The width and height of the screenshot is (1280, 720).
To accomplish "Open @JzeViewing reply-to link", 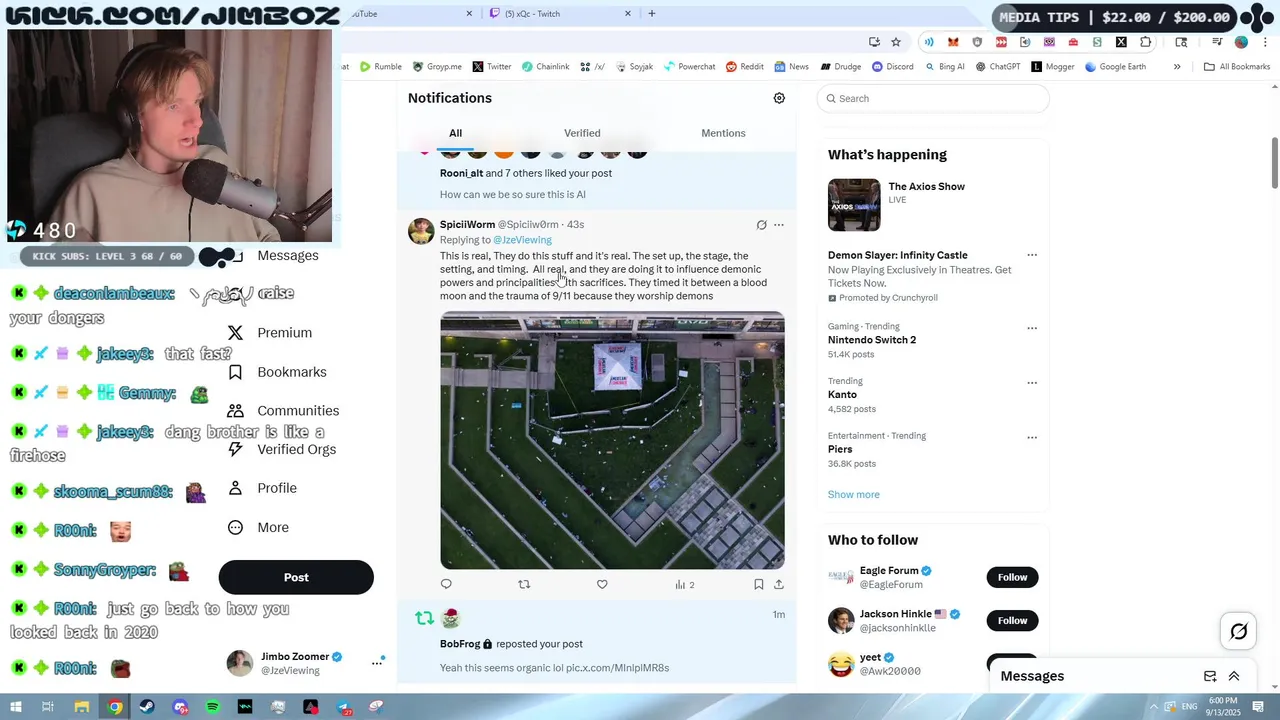I will pos(522,240).
